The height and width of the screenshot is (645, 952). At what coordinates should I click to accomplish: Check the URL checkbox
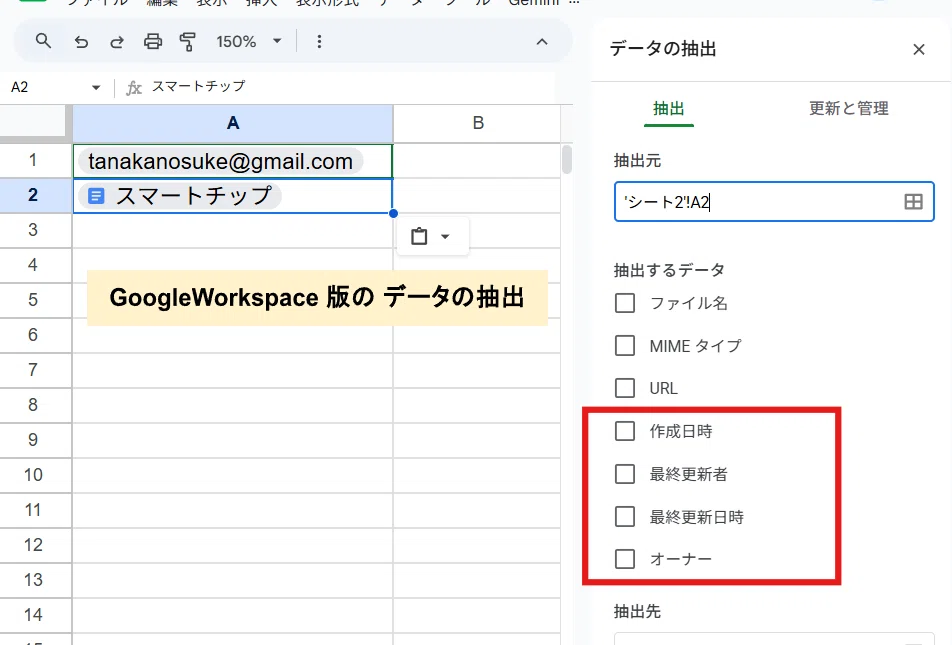[x=625, y=388]
